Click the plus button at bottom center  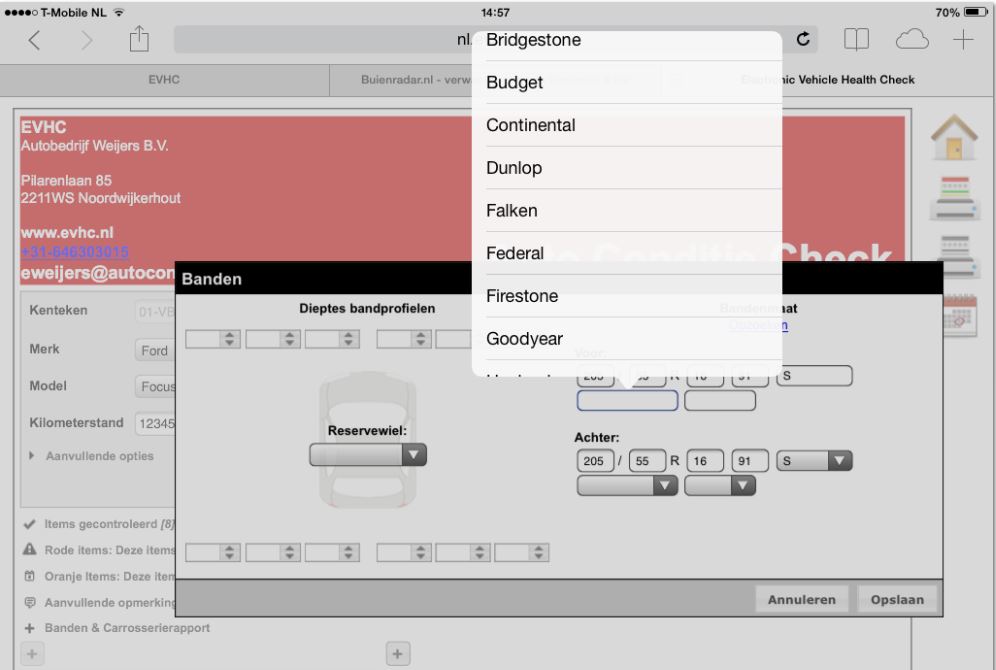tap(398, 653)
